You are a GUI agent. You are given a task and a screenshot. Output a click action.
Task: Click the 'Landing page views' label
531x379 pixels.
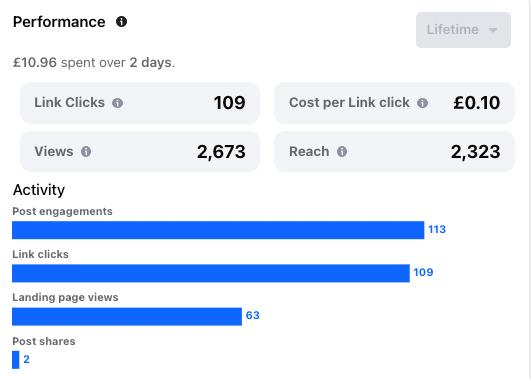[65, 297]
